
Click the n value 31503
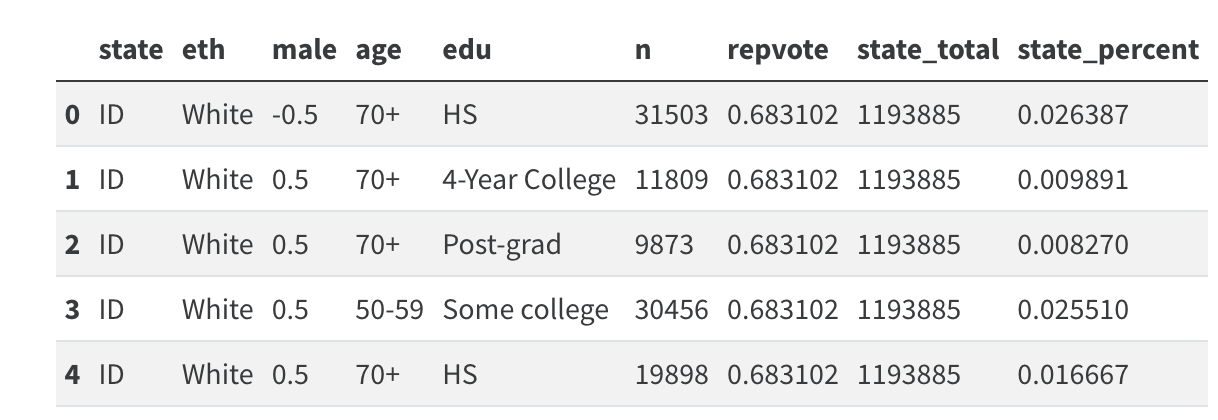(671, 115)
